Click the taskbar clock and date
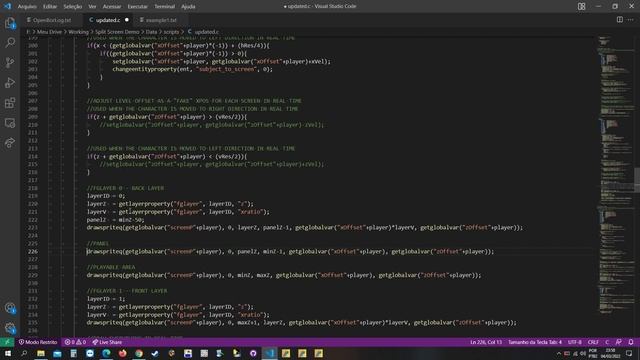The image size is (640, 360). point(611,353)
